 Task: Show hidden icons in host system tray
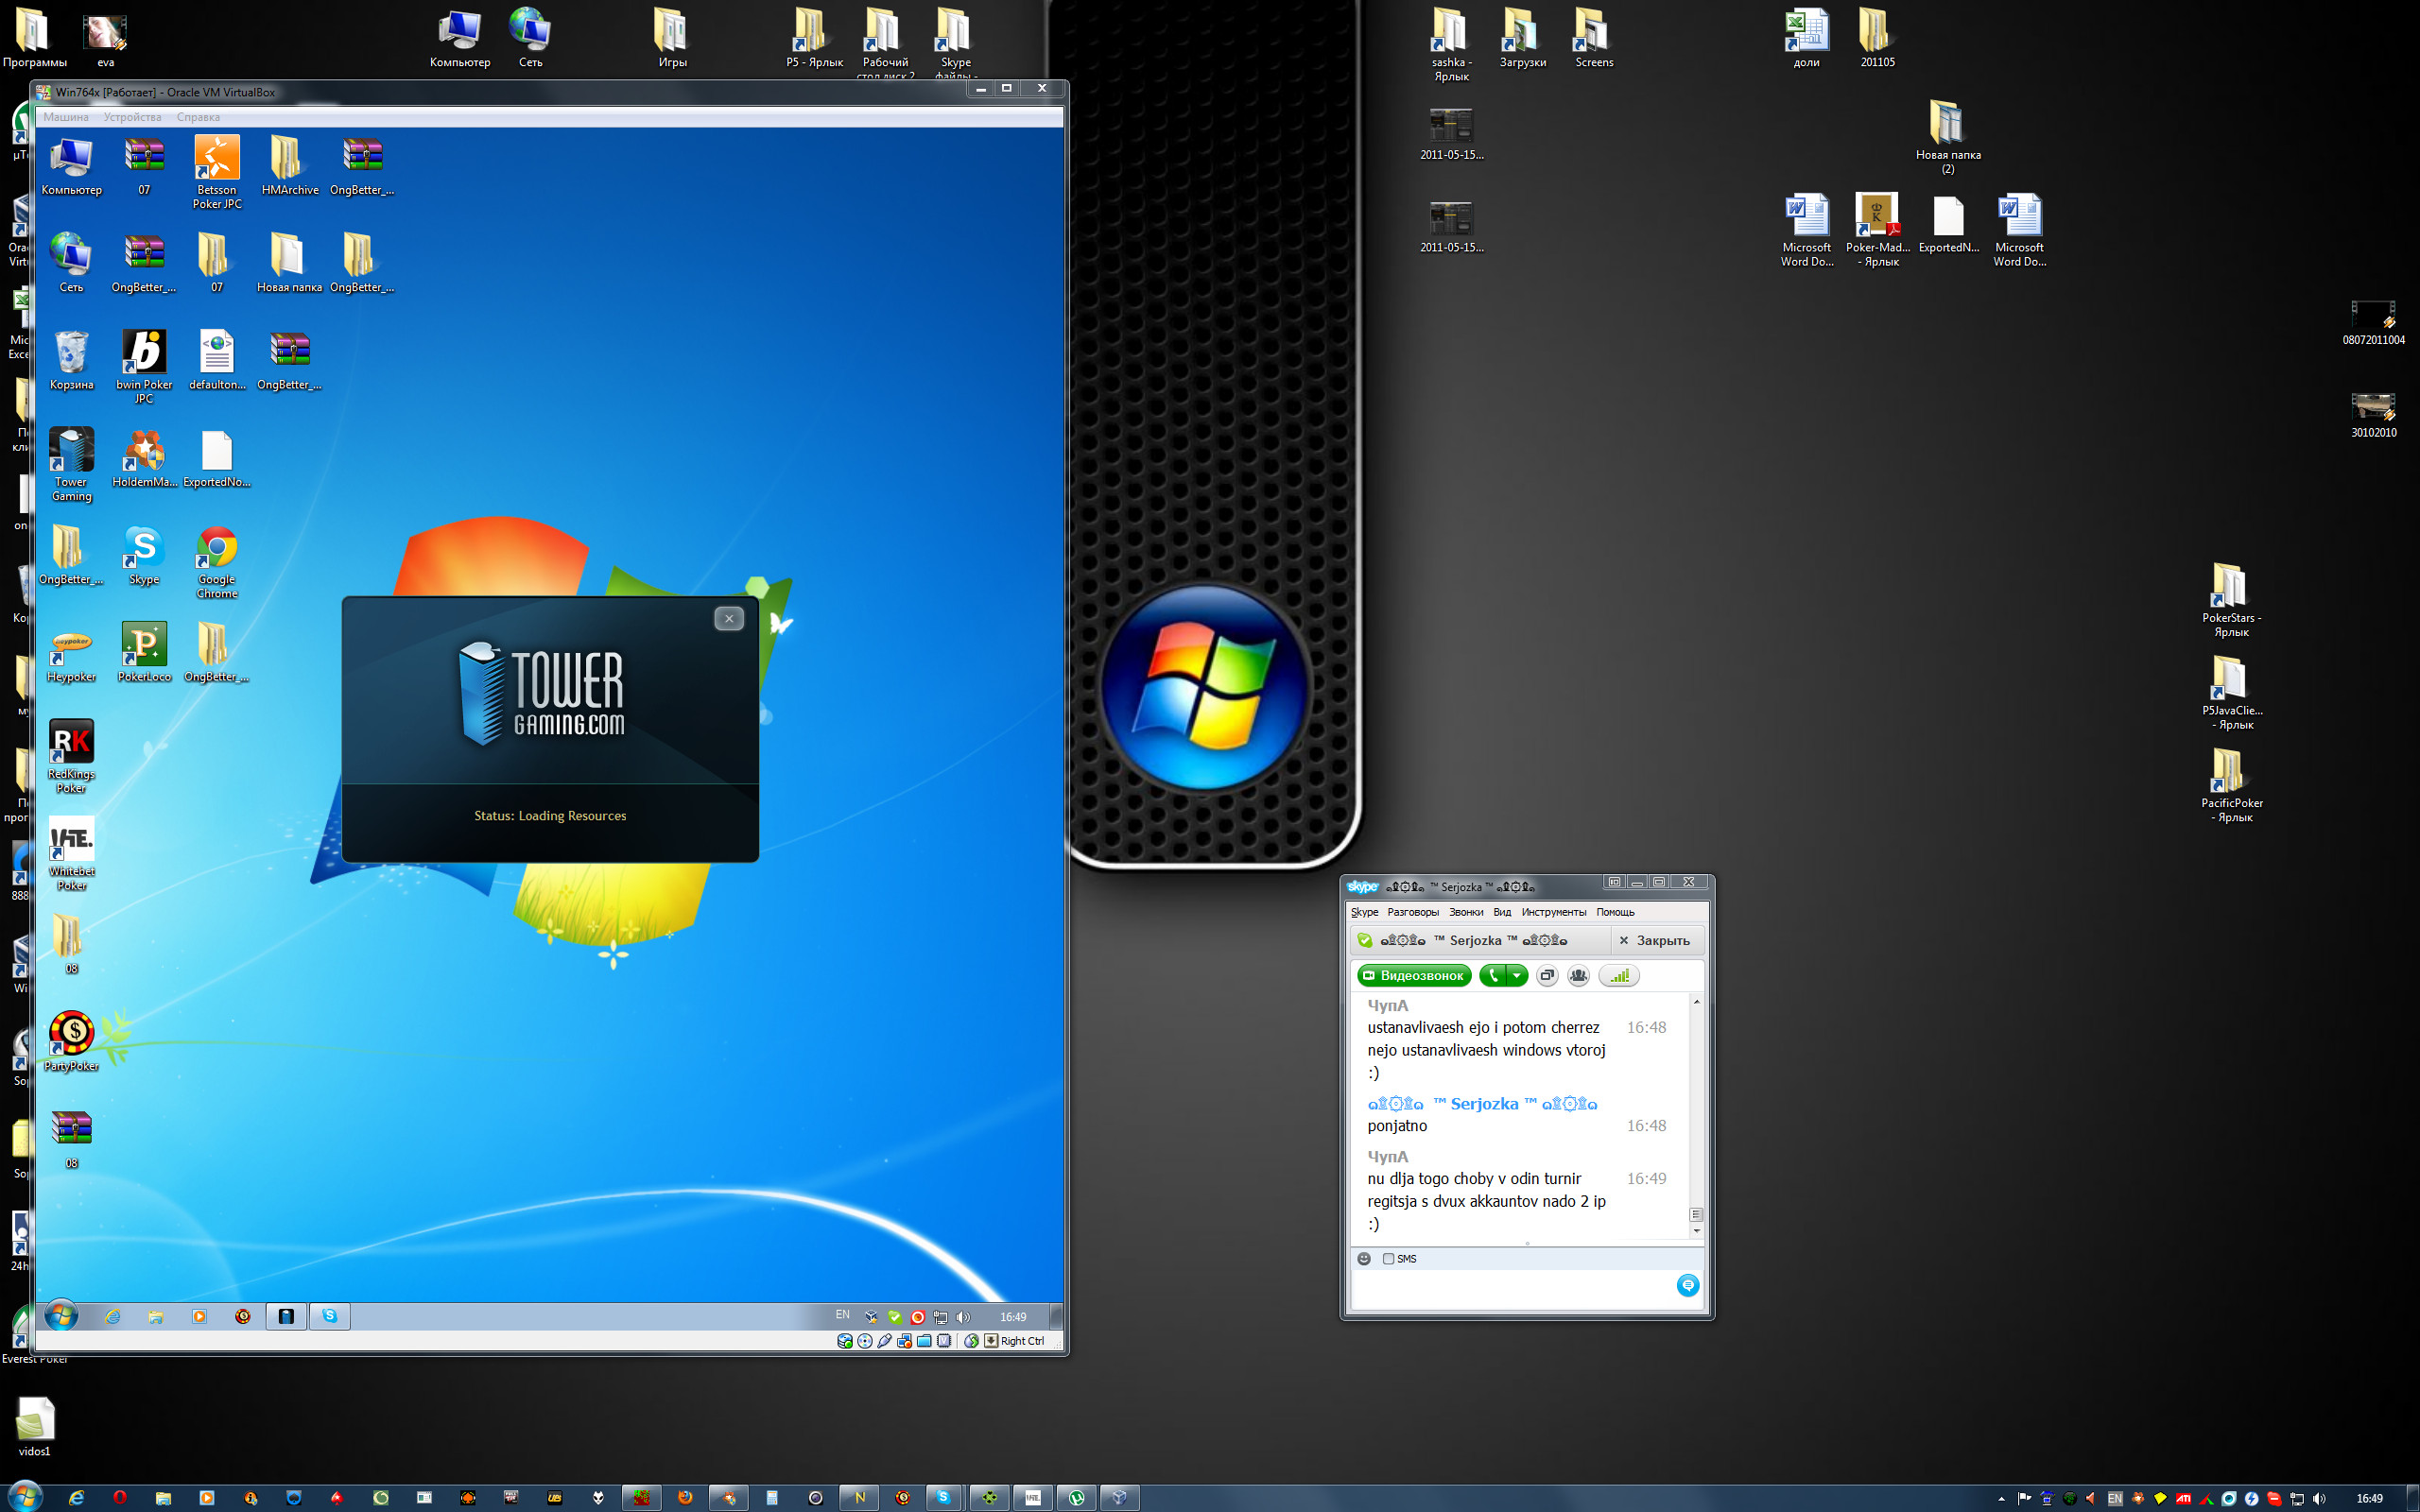coord(2001,1498)
